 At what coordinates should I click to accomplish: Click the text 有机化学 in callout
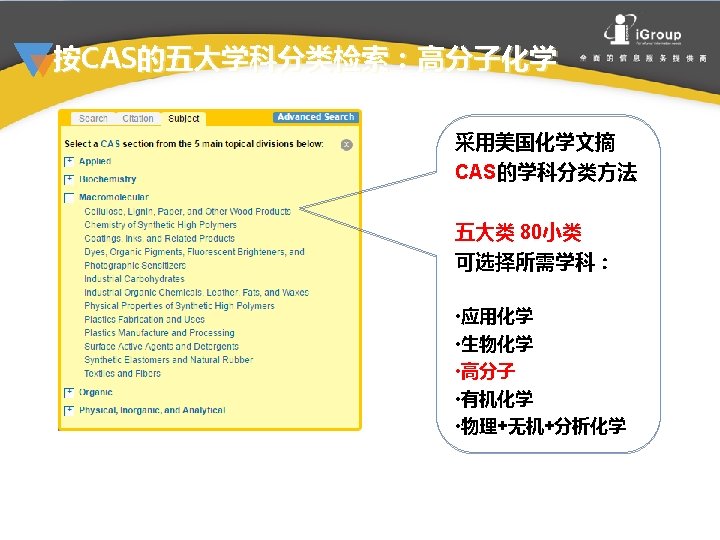(x=496, y=399)
